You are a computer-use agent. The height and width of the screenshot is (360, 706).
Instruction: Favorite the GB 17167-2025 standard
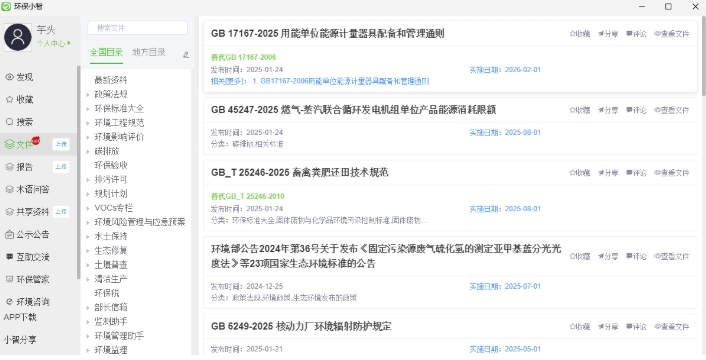579,34
